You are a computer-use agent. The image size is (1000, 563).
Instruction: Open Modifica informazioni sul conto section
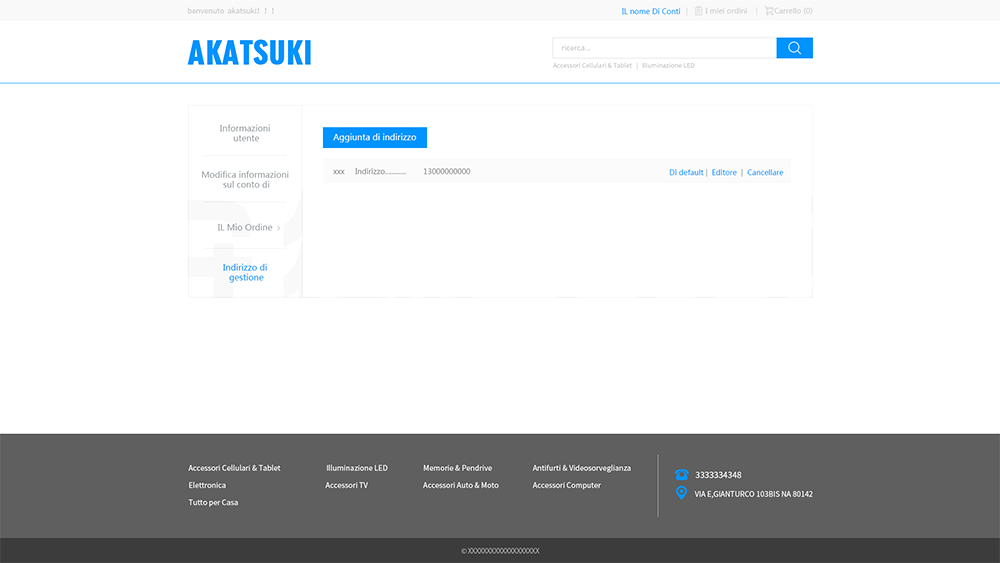[245, 180]
